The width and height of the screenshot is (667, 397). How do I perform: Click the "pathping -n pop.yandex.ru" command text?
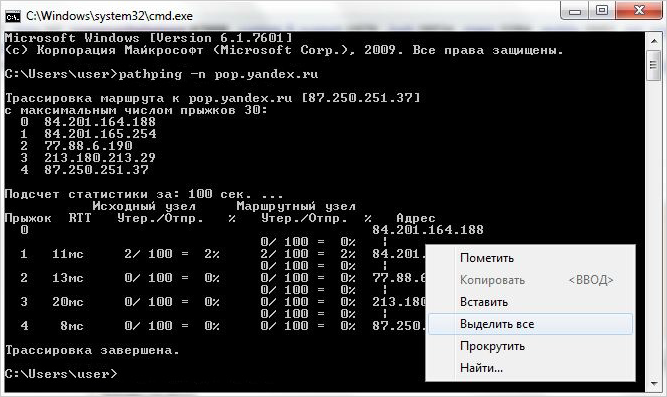(218, 74)
